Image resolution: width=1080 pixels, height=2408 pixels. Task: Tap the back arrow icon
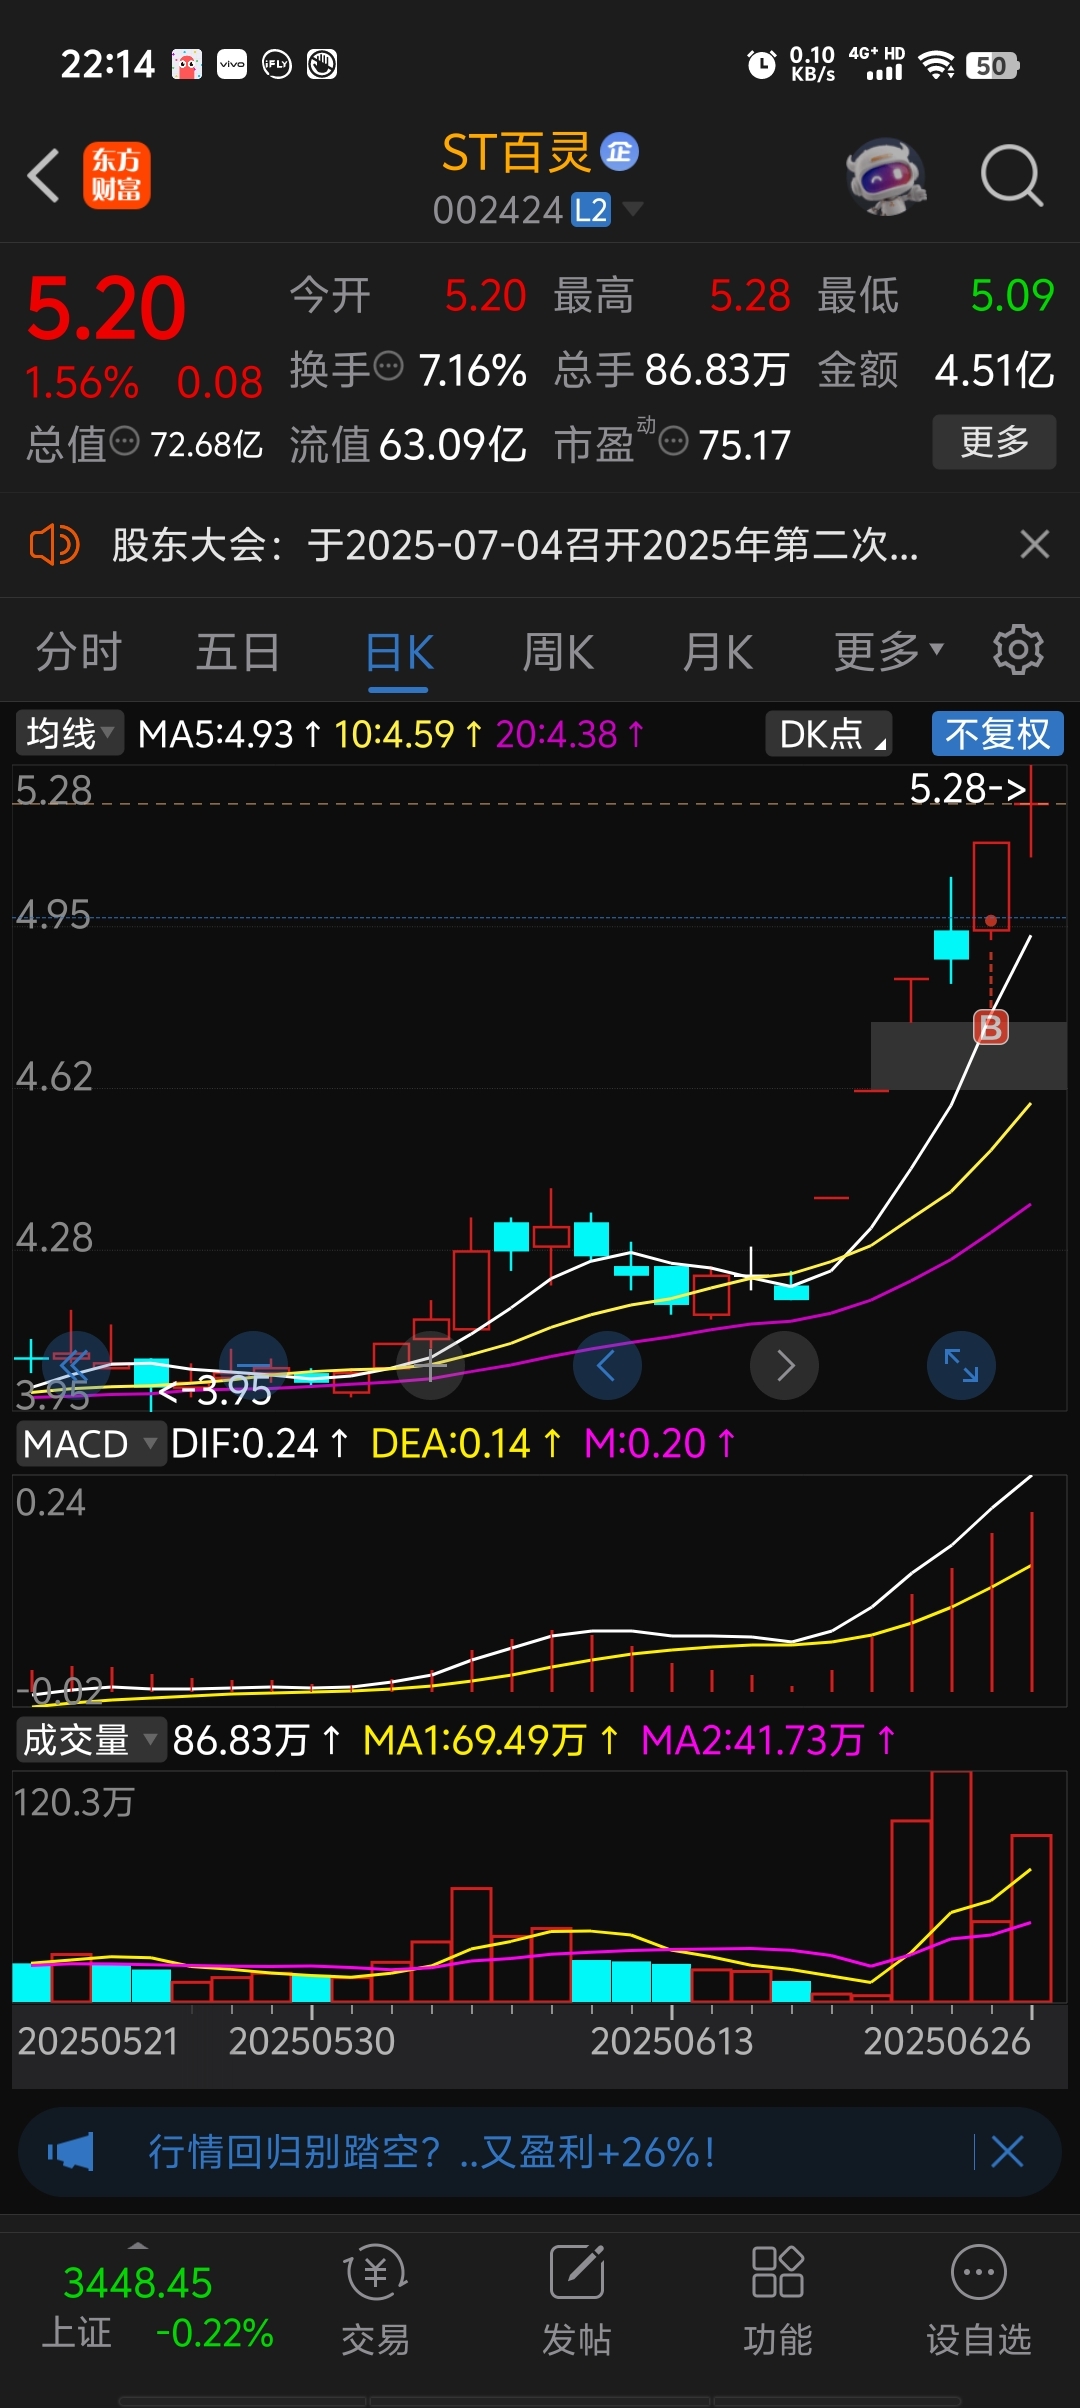(x=44, y=176)
